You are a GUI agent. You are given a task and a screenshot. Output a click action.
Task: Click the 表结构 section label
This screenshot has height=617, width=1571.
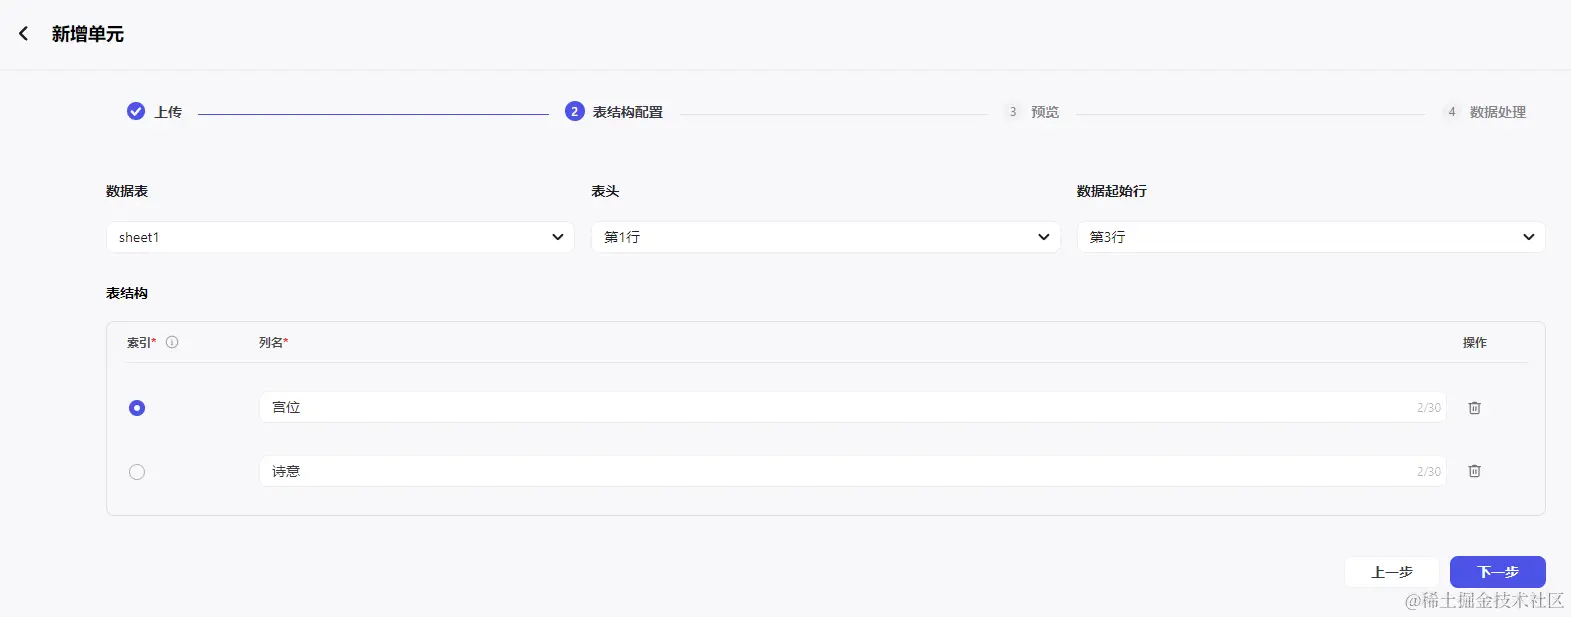pyautogui.click(x=127, y=293)
